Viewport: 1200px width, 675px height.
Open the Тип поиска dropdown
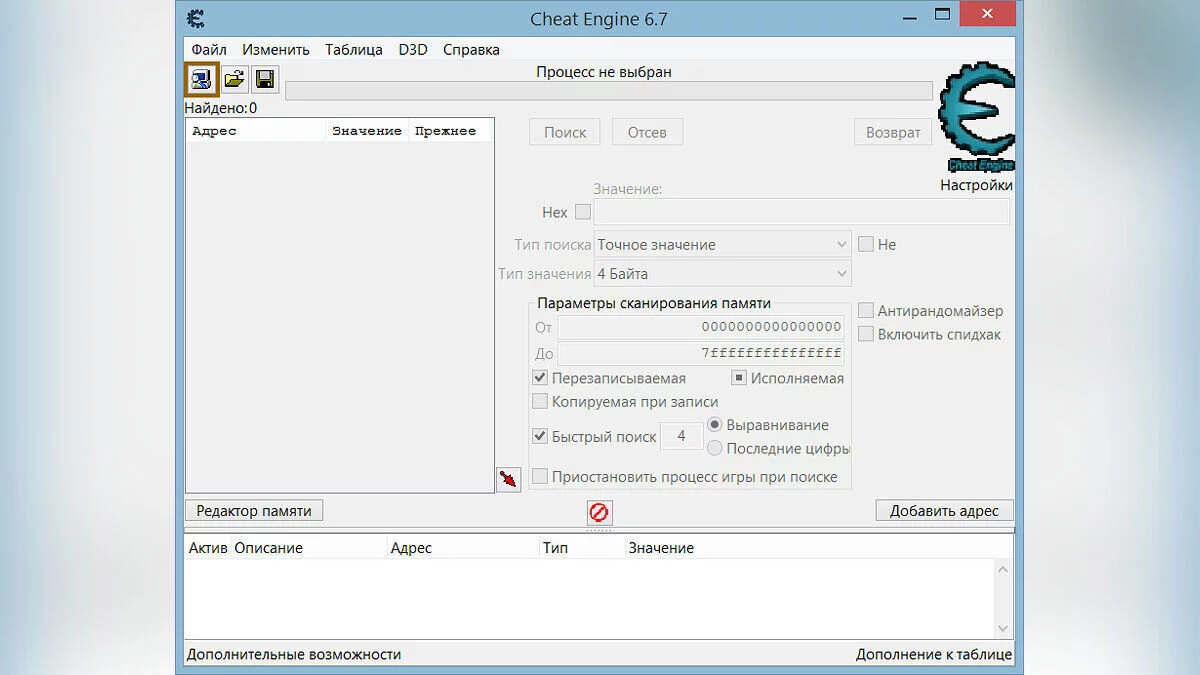coord(722,244)
